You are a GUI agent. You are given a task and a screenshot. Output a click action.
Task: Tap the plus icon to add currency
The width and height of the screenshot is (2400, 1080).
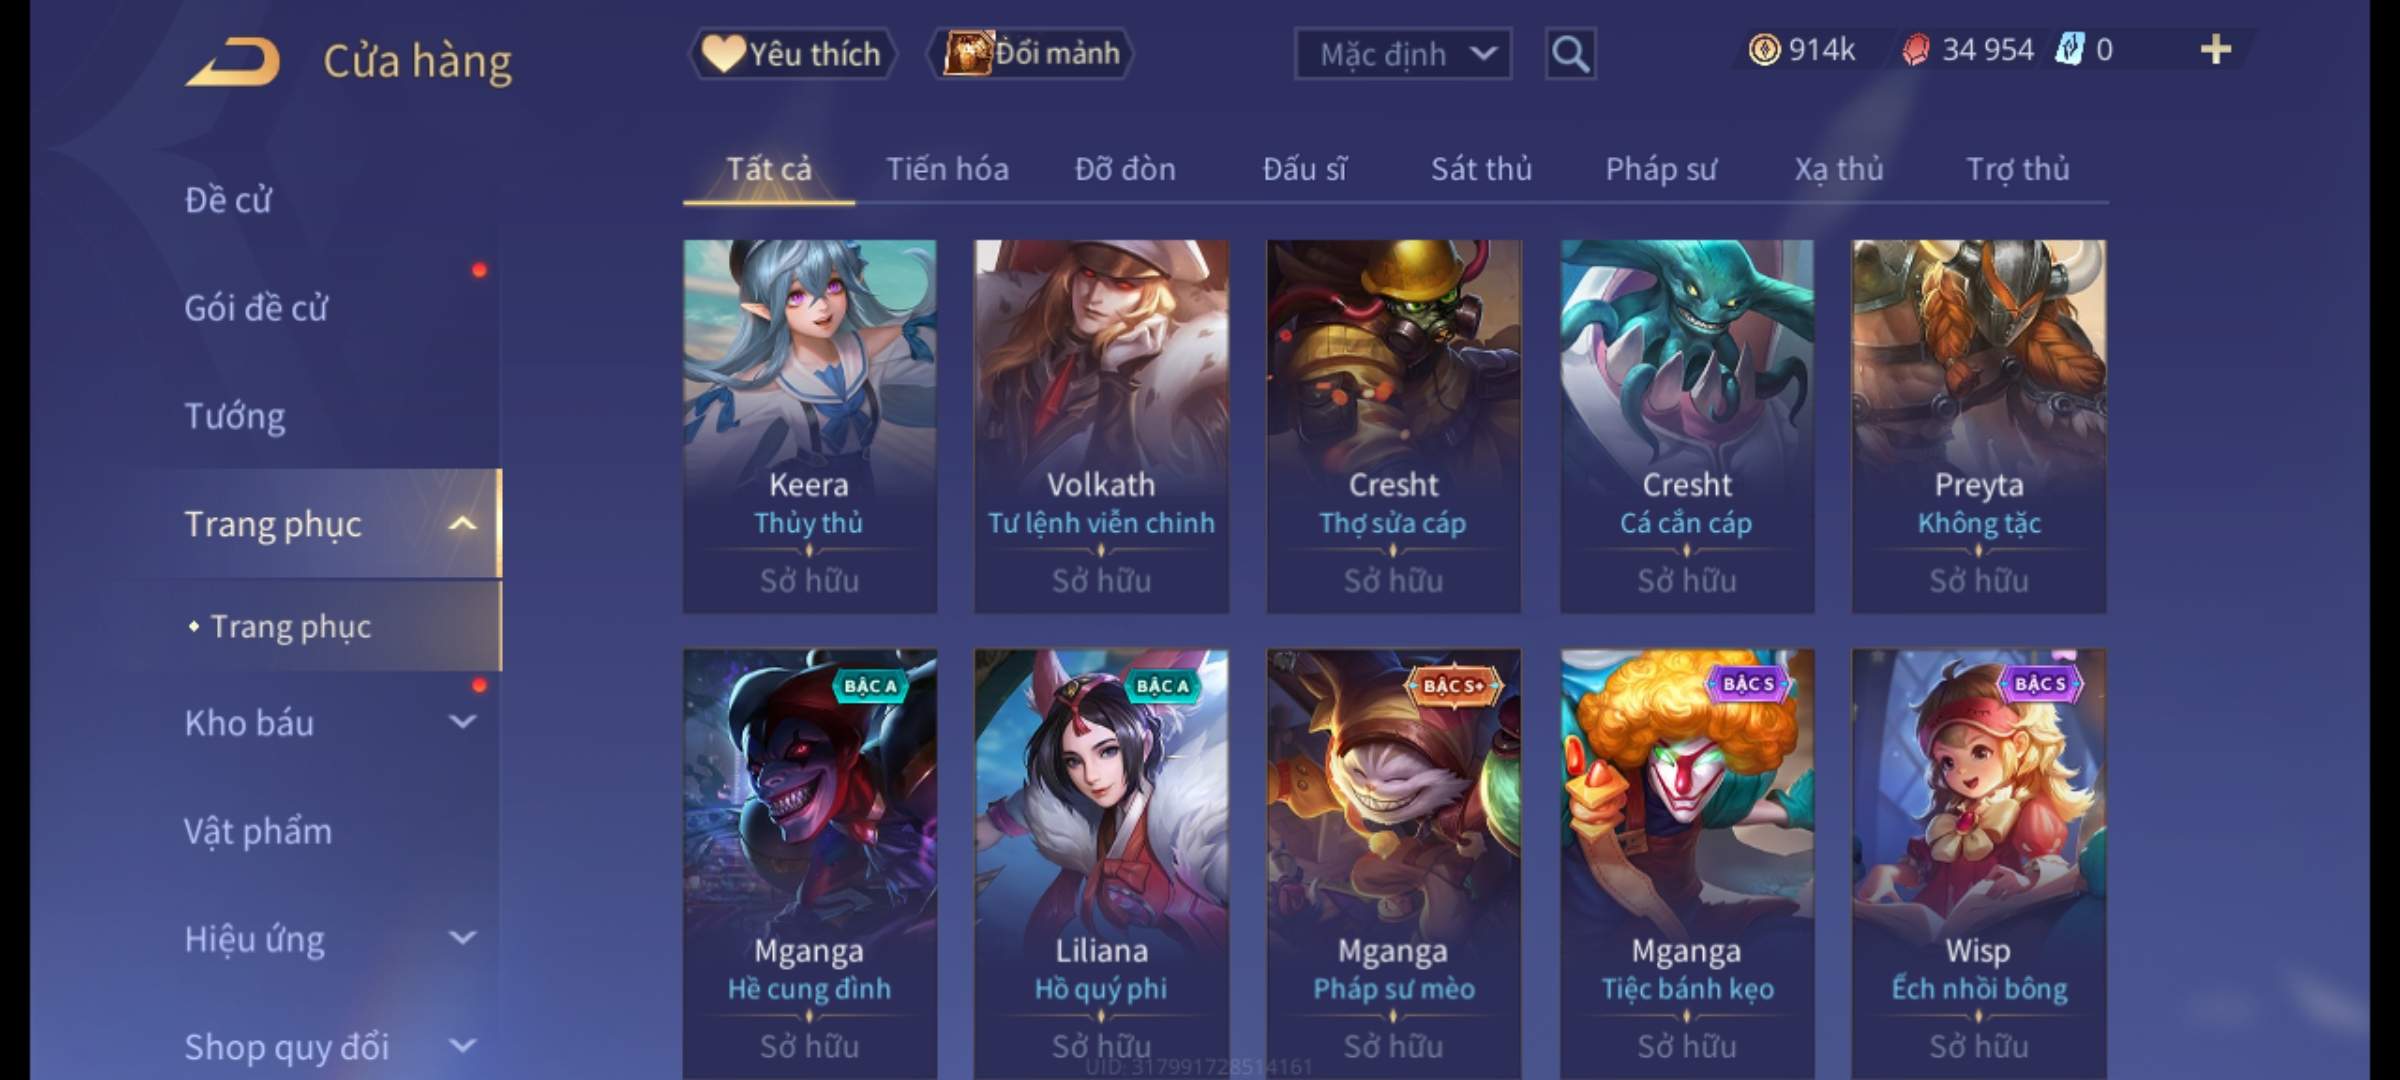click(2216, 50)
